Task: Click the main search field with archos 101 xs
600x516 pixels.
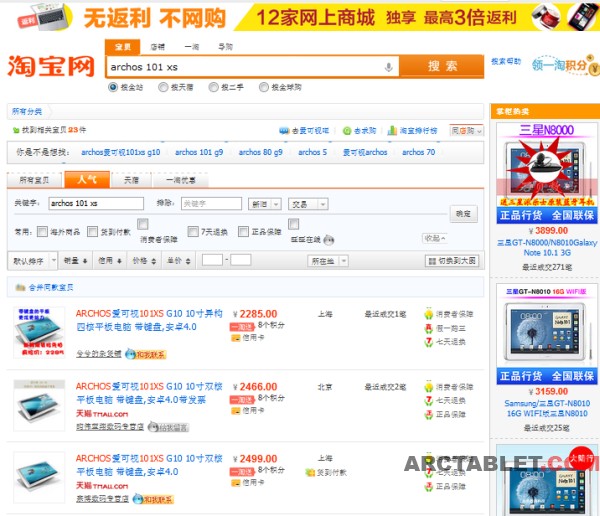Action: coord(253,67)
